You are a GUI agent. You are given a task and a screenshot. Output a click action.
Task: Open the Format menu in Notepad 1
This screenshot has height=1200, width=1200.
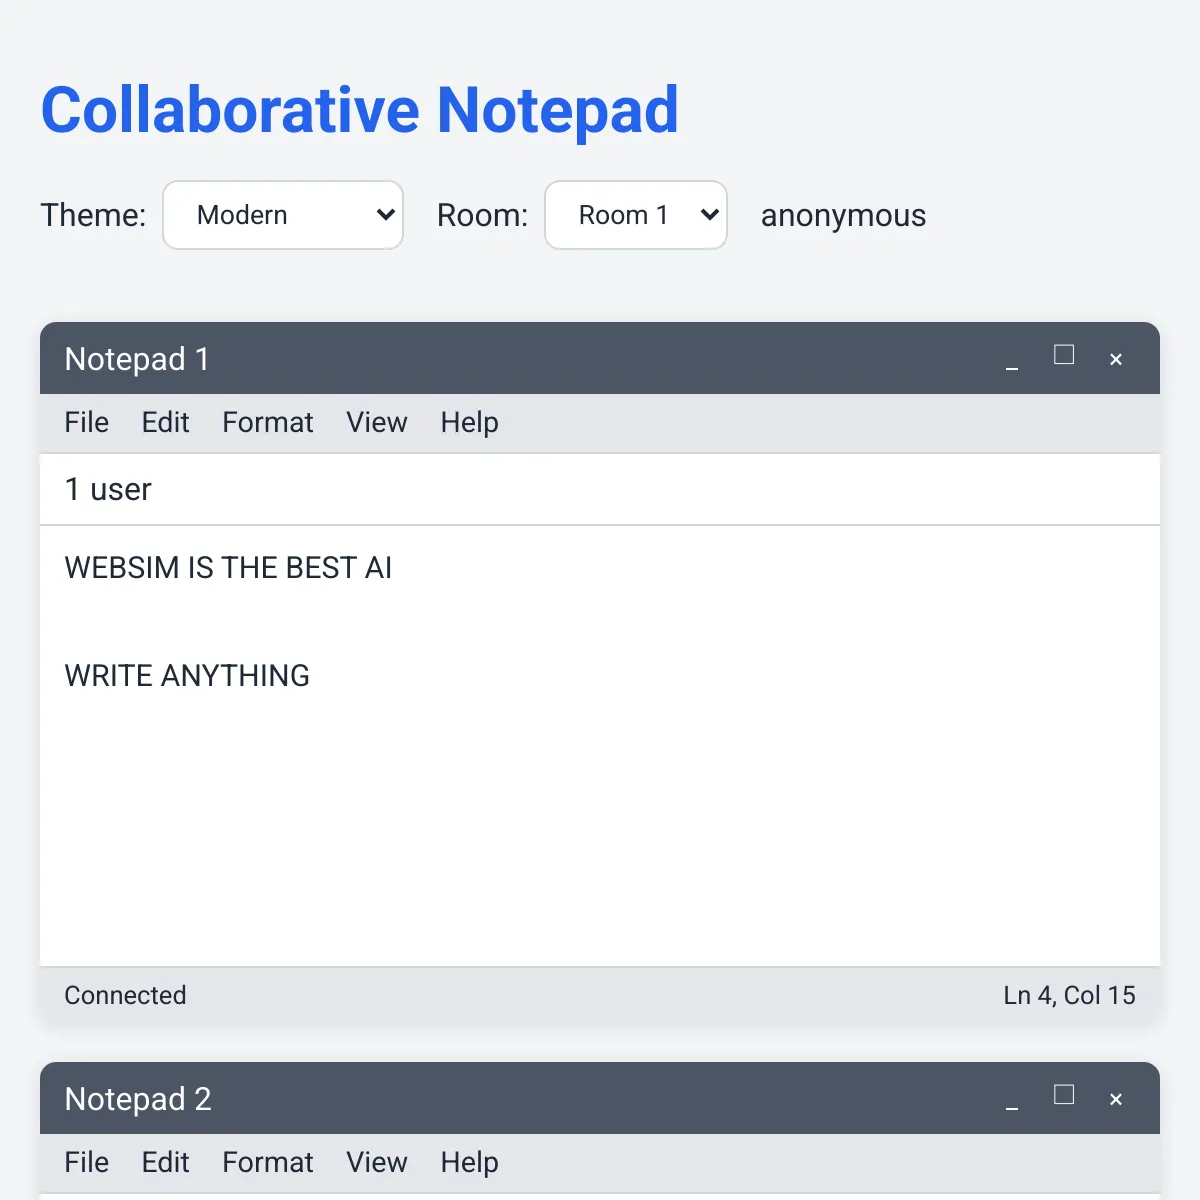coord(267,422)
